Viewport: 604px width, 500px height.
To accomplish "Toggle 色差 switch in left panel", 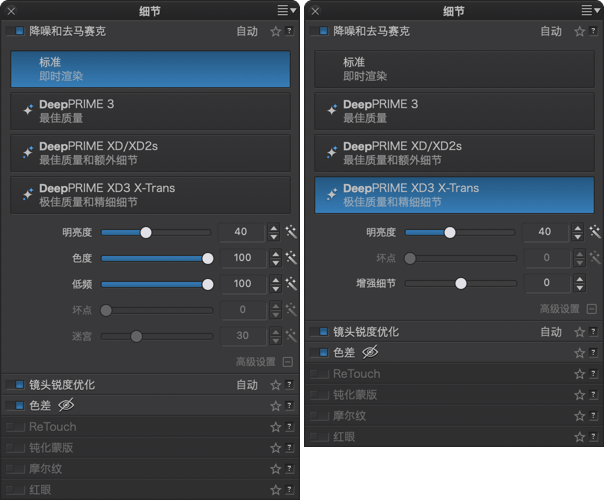I will click(x=15, y=406).
